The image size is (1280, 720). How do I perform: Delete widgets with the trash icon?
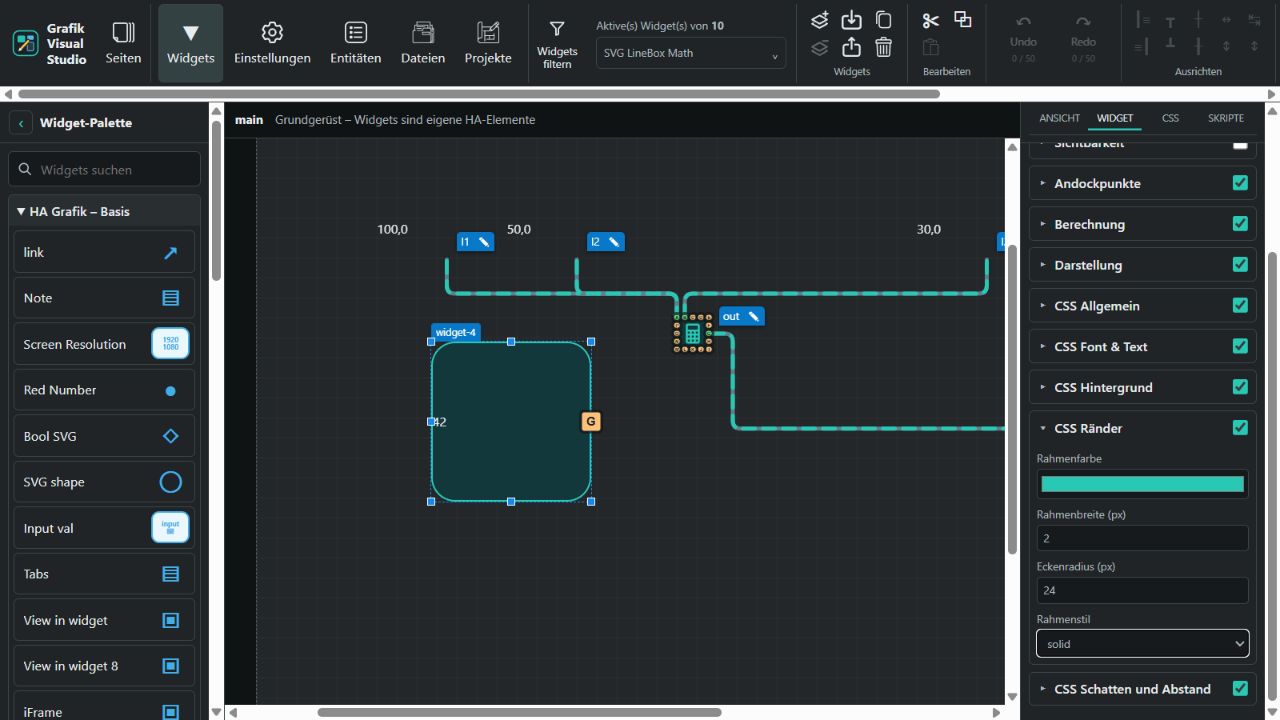pos(883,47)
